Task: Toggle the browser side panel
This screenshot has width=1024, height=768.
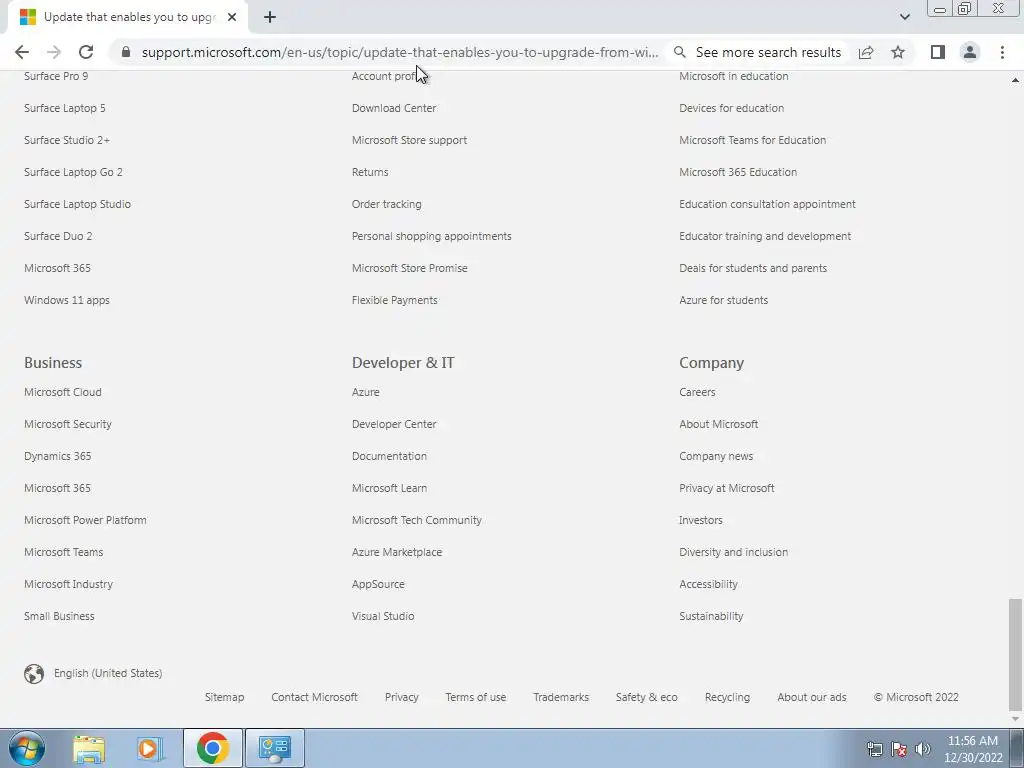Action: coord(938,52)
